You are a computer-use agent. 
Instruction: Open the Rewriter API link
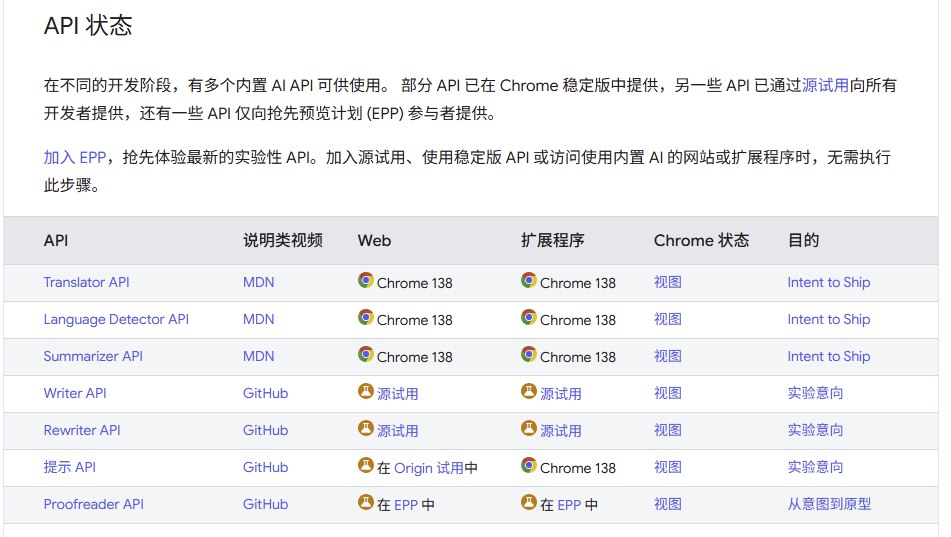pos(82,430)
